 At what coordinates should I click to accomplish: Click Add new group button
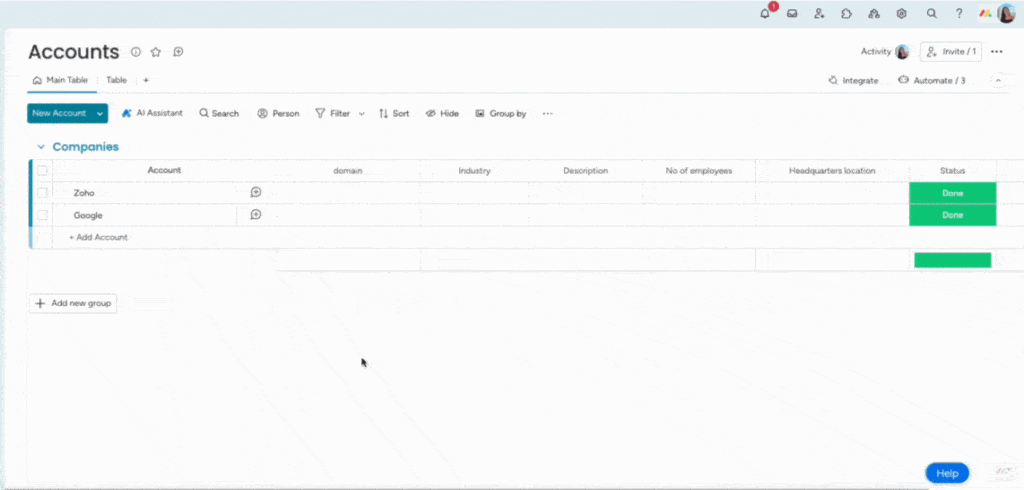pyautogui.click(x=73, y=303)
